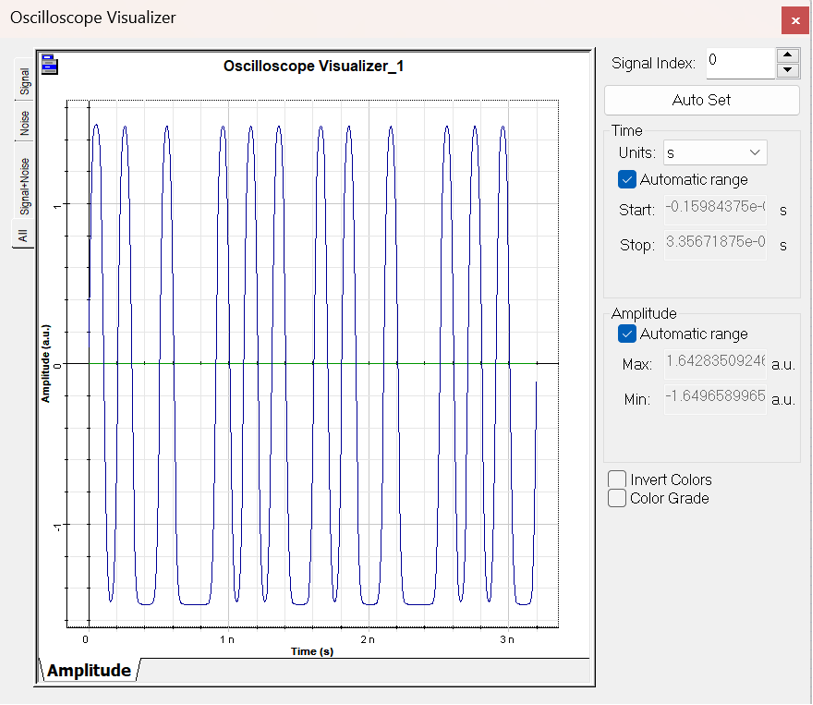
Task: Click the menu icon in the graph's top-left corner
Action: [x=49, y=65]
